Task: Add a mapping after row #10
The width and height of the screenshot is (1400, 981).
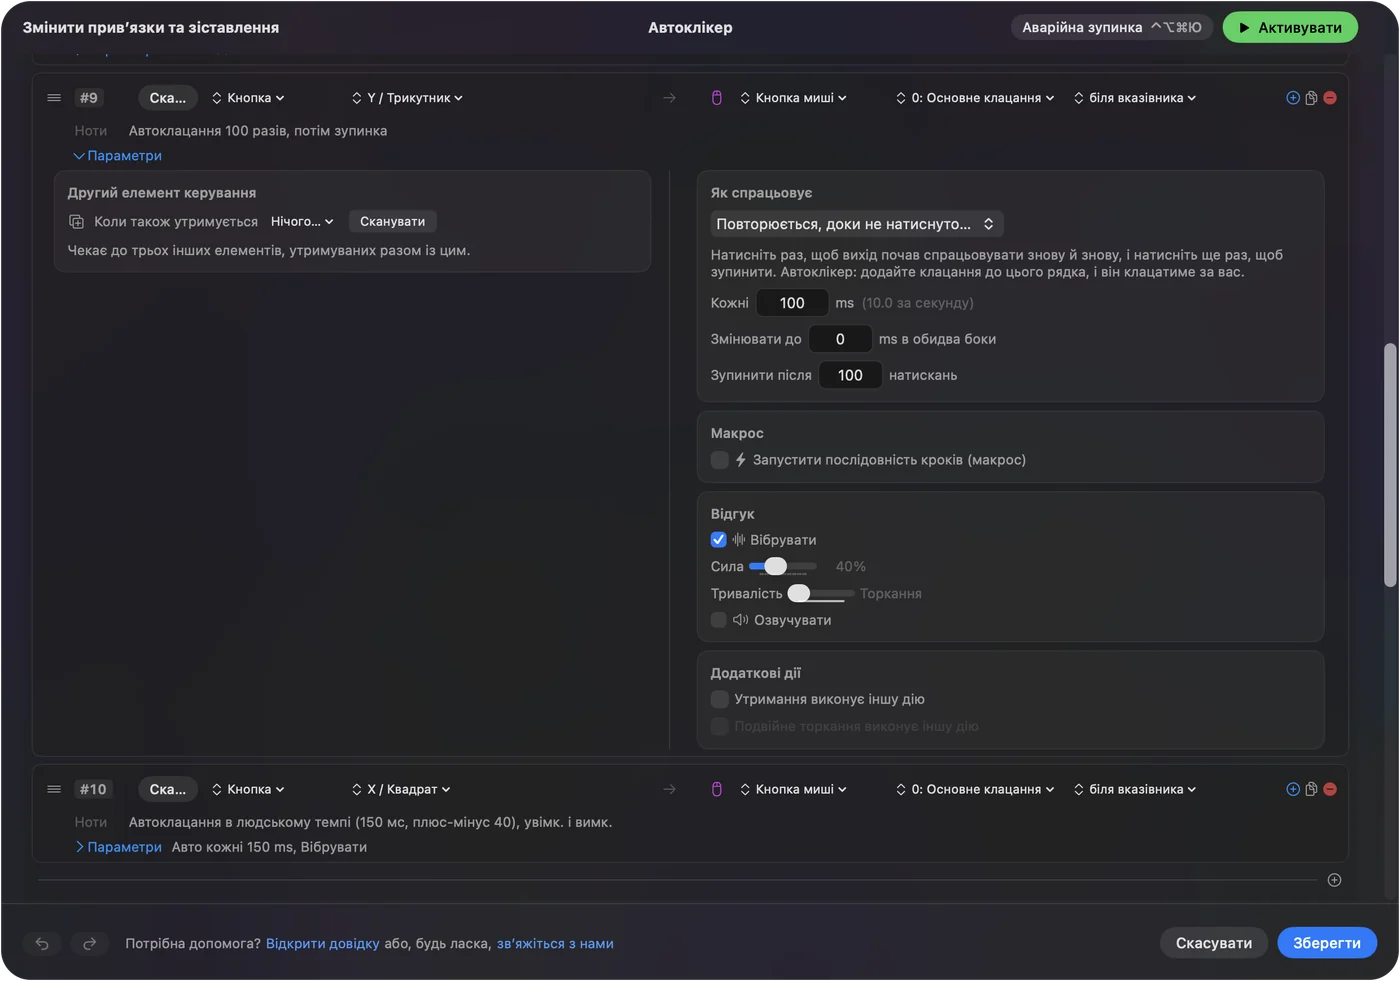Action: point(1293,789)
